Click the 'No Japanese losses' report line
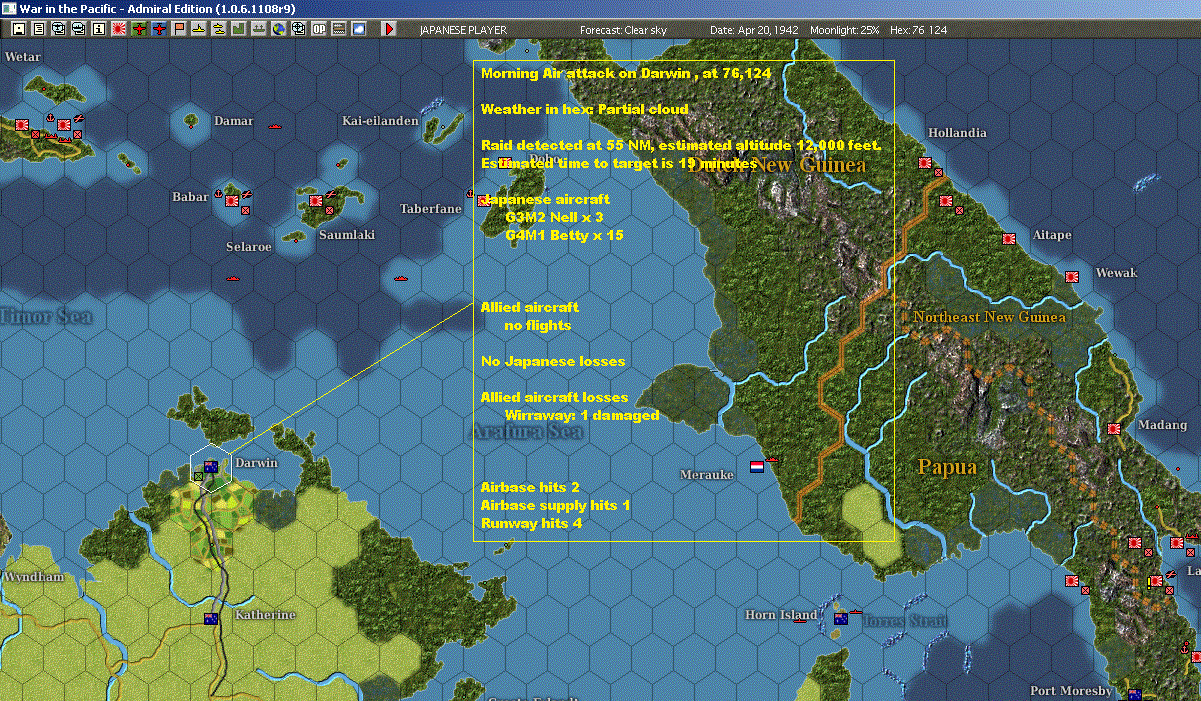The image size is (1201, 701). [553, 361]
